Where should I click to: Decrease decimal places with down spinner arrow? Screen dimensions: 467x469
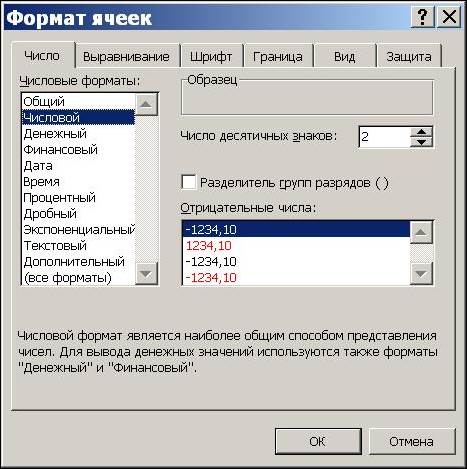tap(422, 142)
